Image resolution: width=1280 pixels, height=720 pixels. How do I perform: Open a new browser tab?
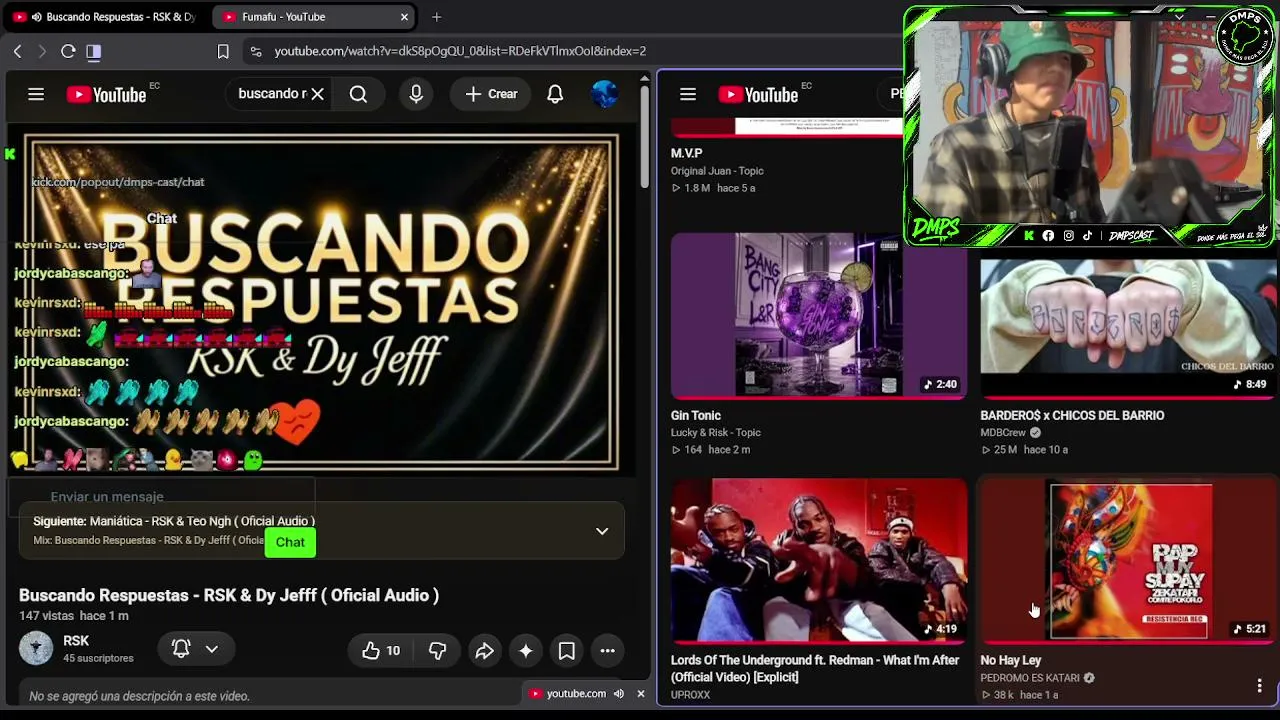436,17
